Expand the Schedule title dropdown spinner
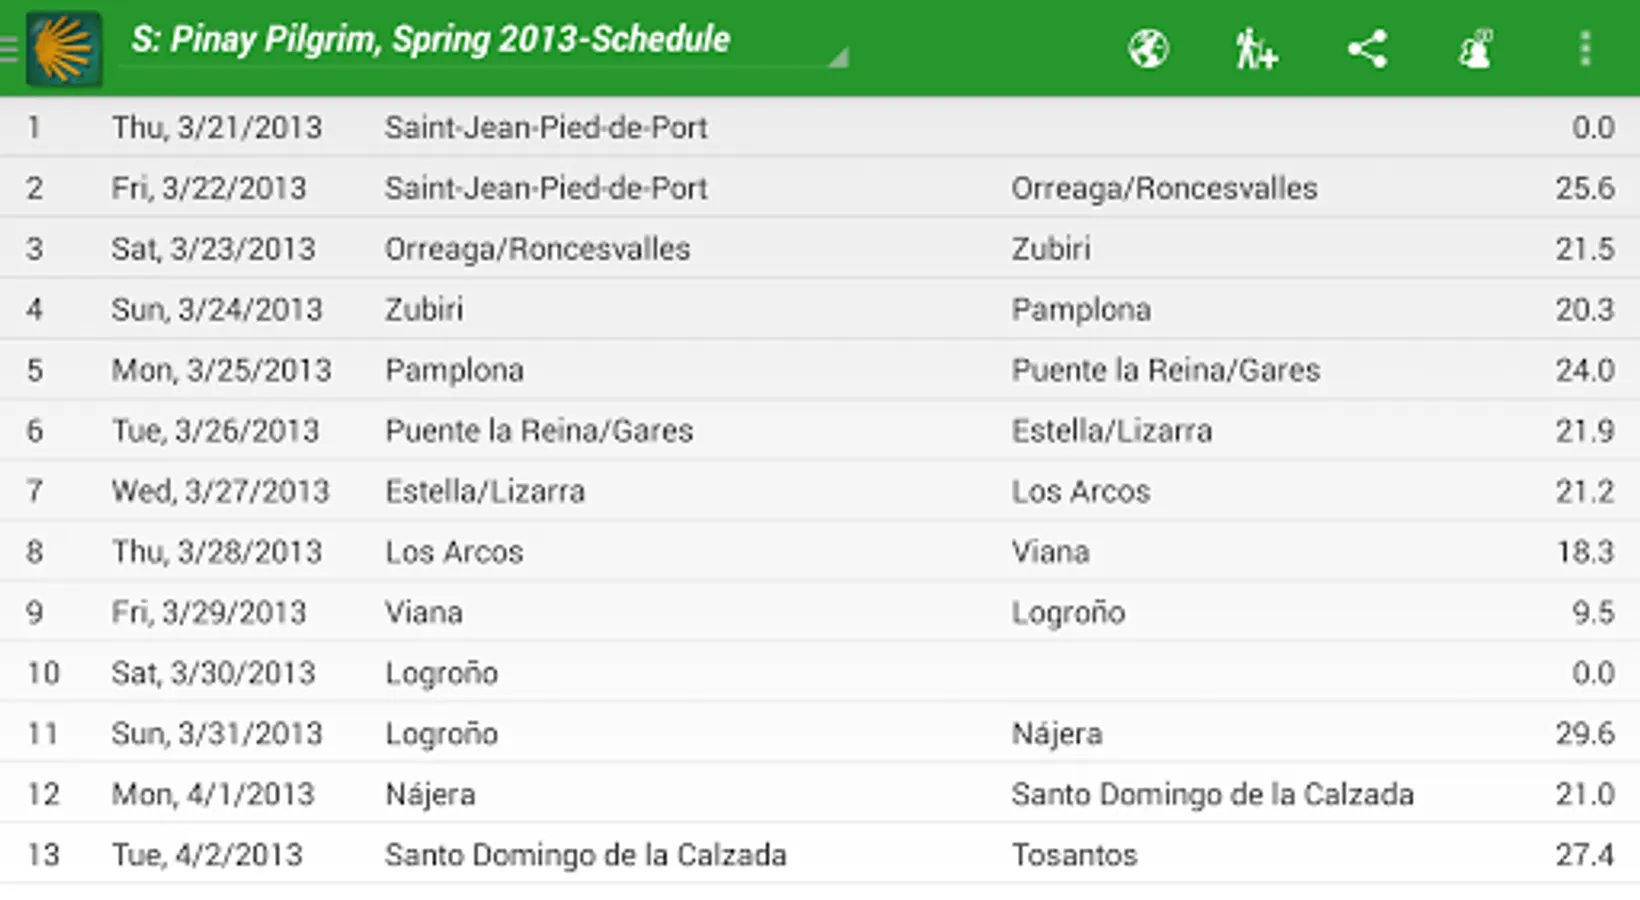 (x=838, y=58)
